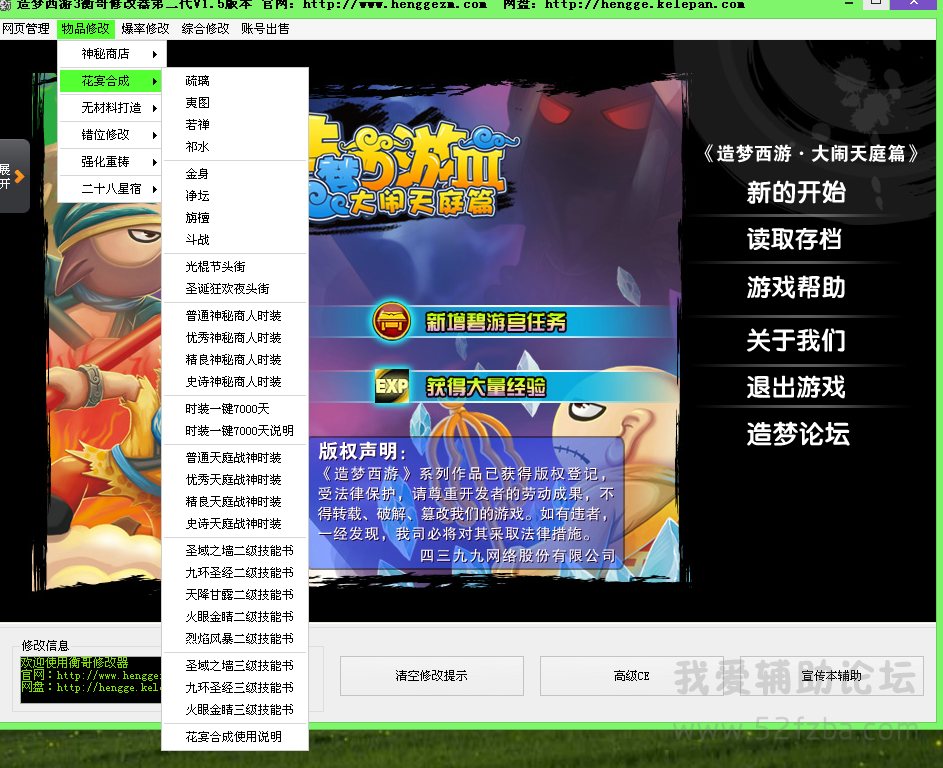Select 圣域之墙二级技能书
This screenshot has height=768, width=943.
coord(235,551)
